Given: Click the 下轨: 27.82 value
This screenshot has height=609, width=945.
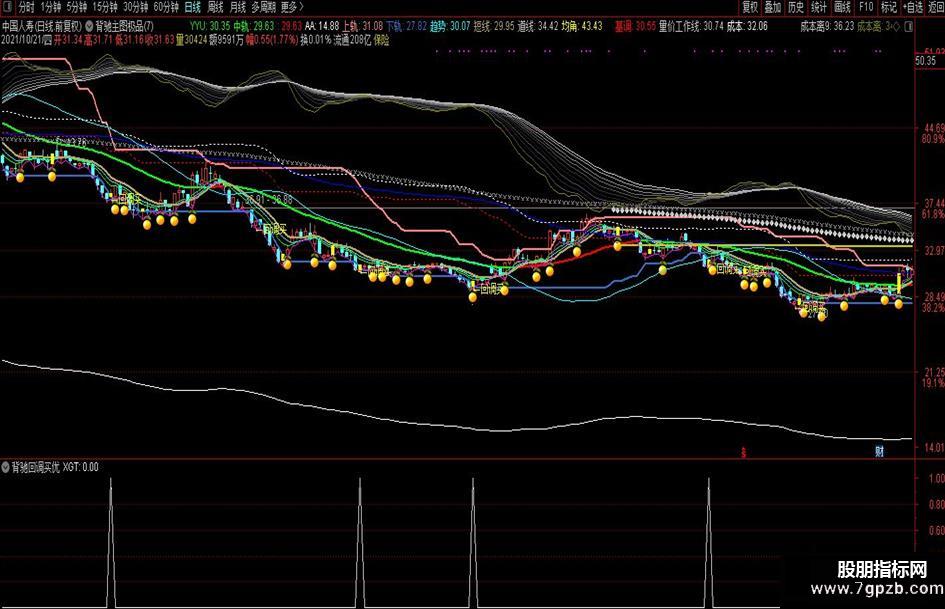Looking at the screenshot, I should (406, 27).
